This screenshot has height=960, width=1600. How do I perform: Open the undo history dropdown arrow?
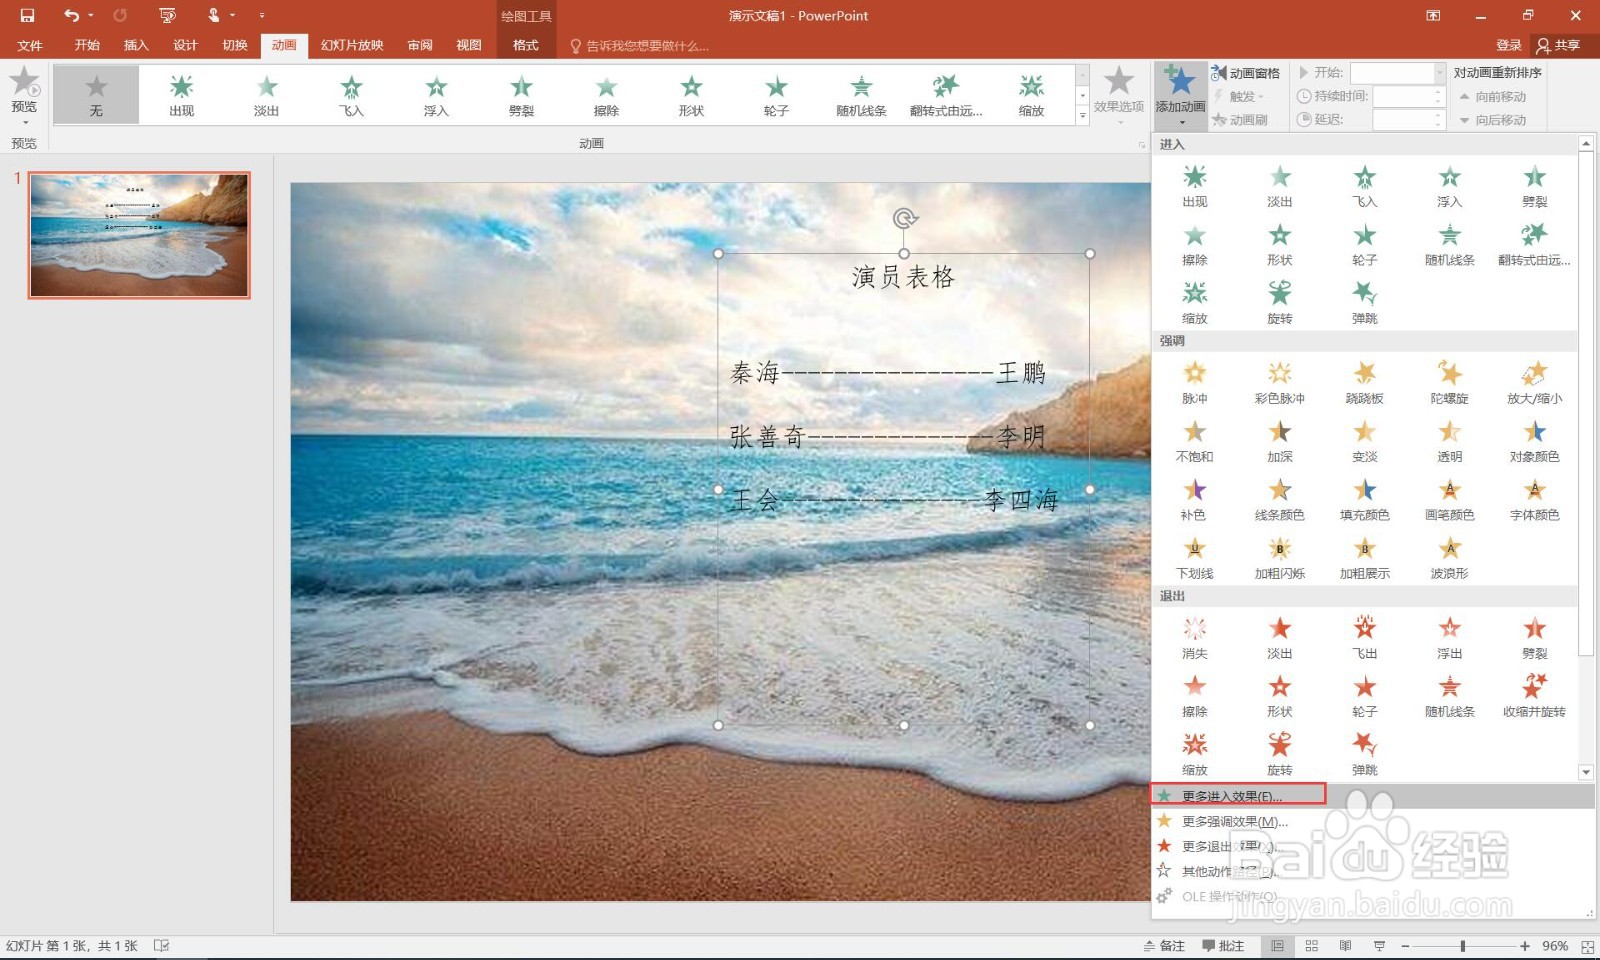coord(91,15)
